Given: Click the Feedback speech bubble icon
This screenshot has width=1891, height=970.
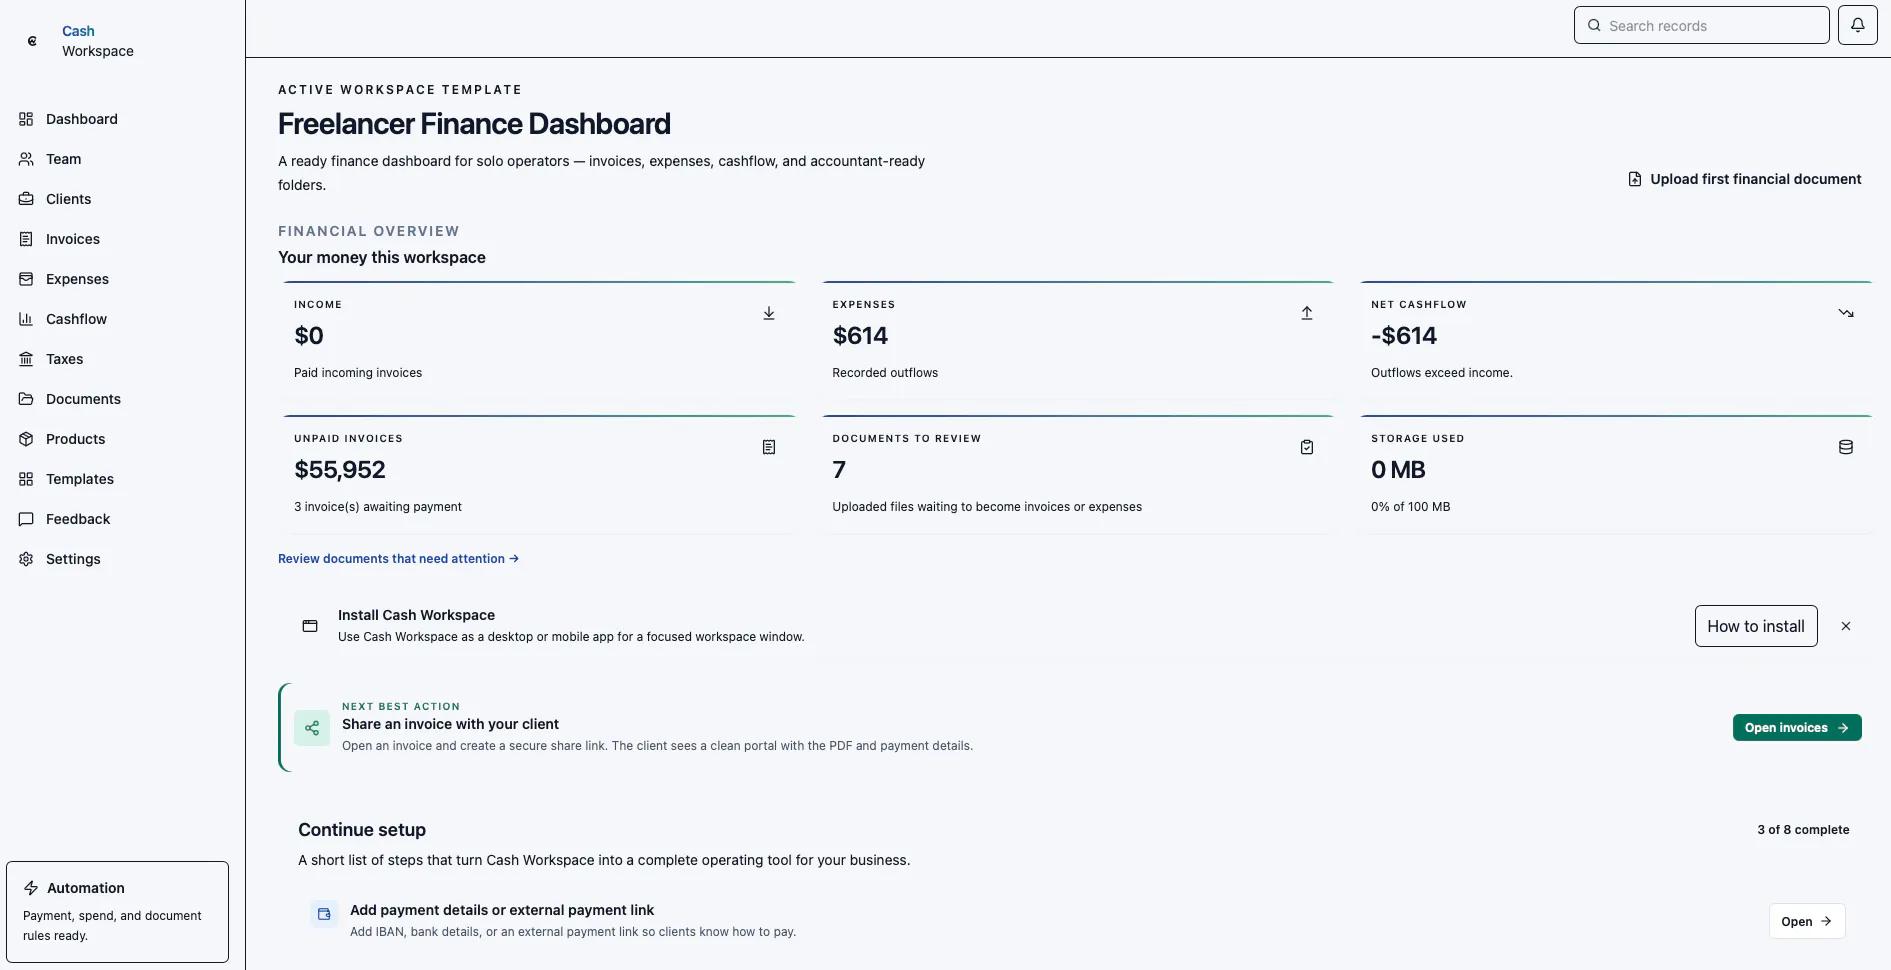Looking at the screenshot, I should pos(26,519).
